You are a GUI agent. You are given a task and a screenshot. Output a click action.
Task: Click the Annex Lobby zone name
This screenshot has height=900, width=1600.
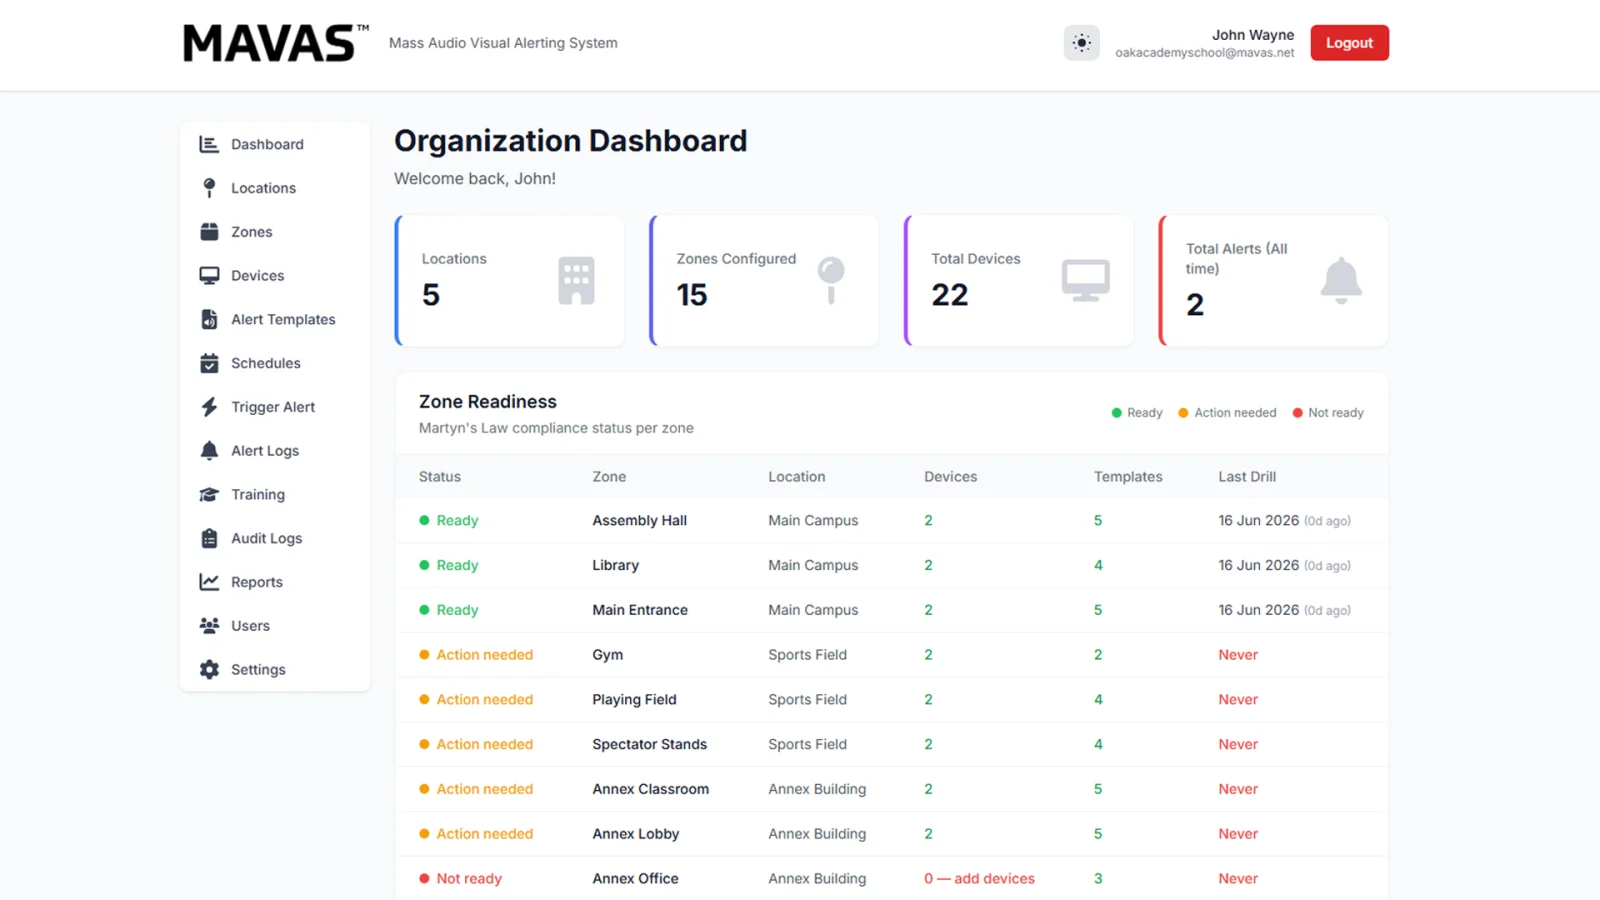coord(636,834)
